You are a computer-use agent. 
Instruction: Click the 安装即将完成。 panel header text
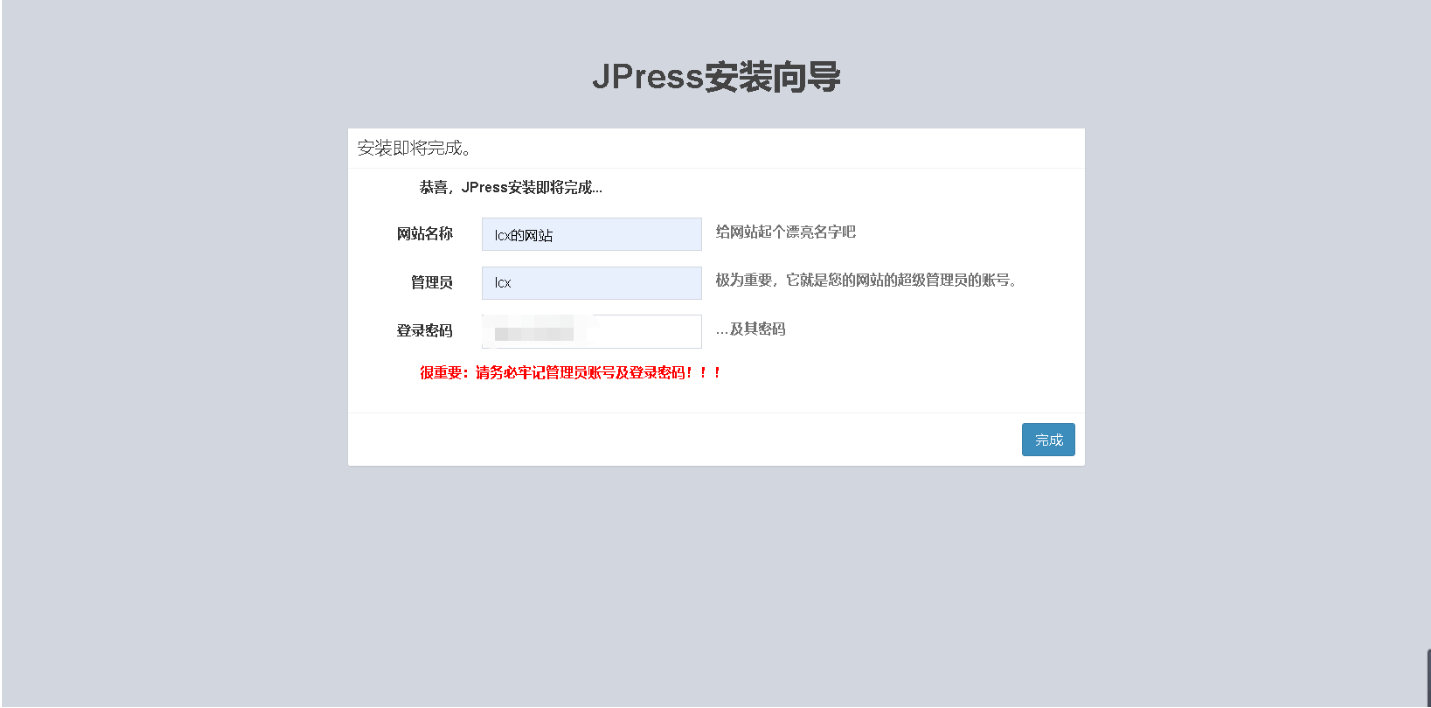tap(415, 149)
